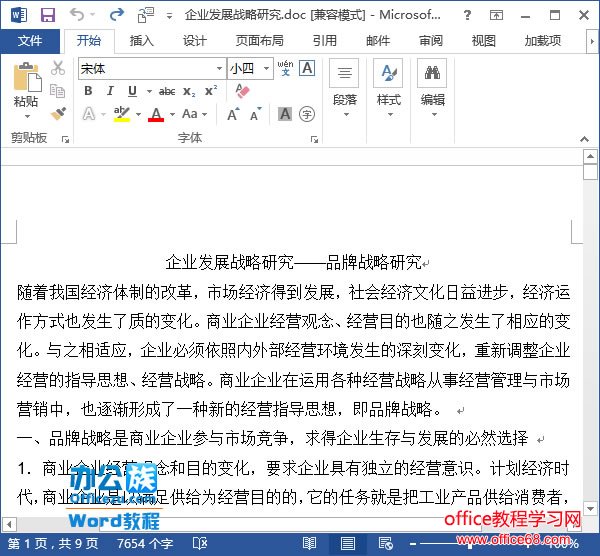Image resolution: width=600 pixels, height=556 pixels.
Task: Click the vertical scrollbar down arrow
Action: (590, 509)
